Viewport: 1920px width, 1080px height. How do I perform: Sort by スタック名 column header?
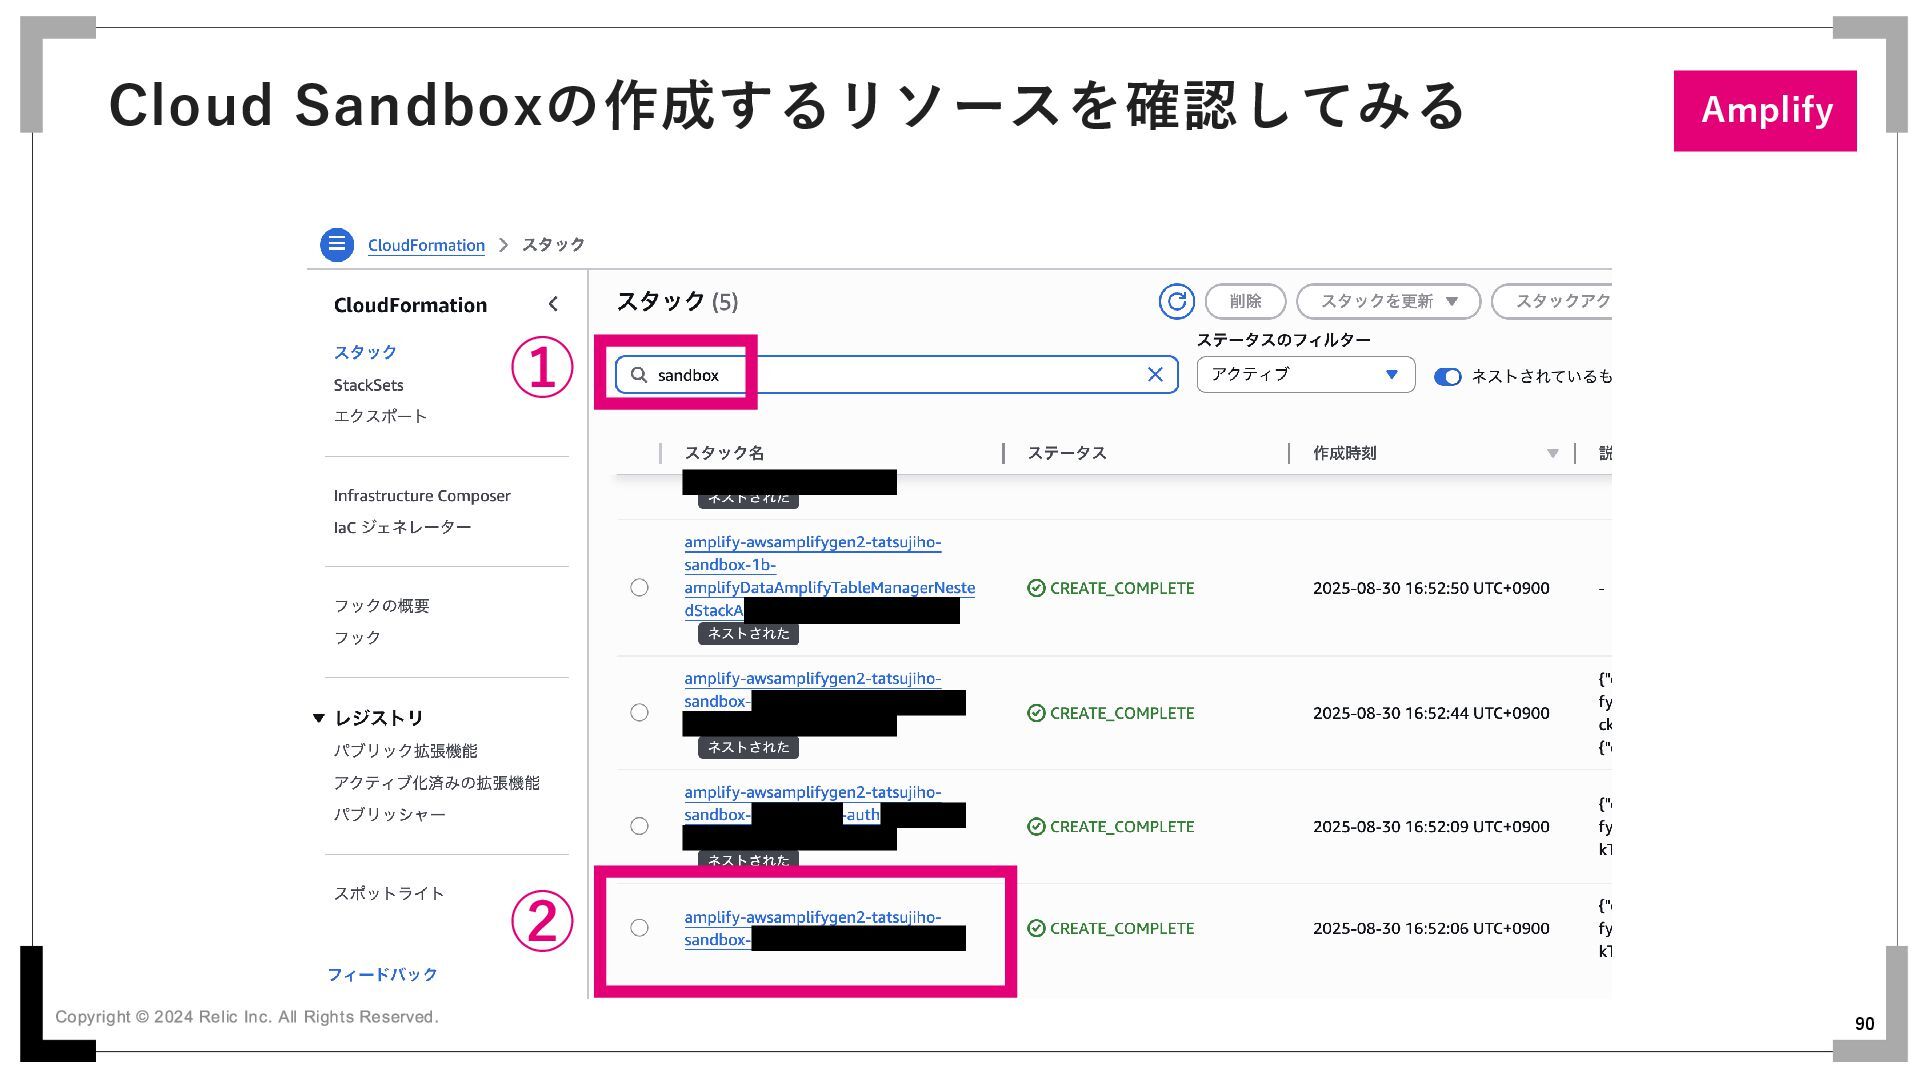pos(724,453)
